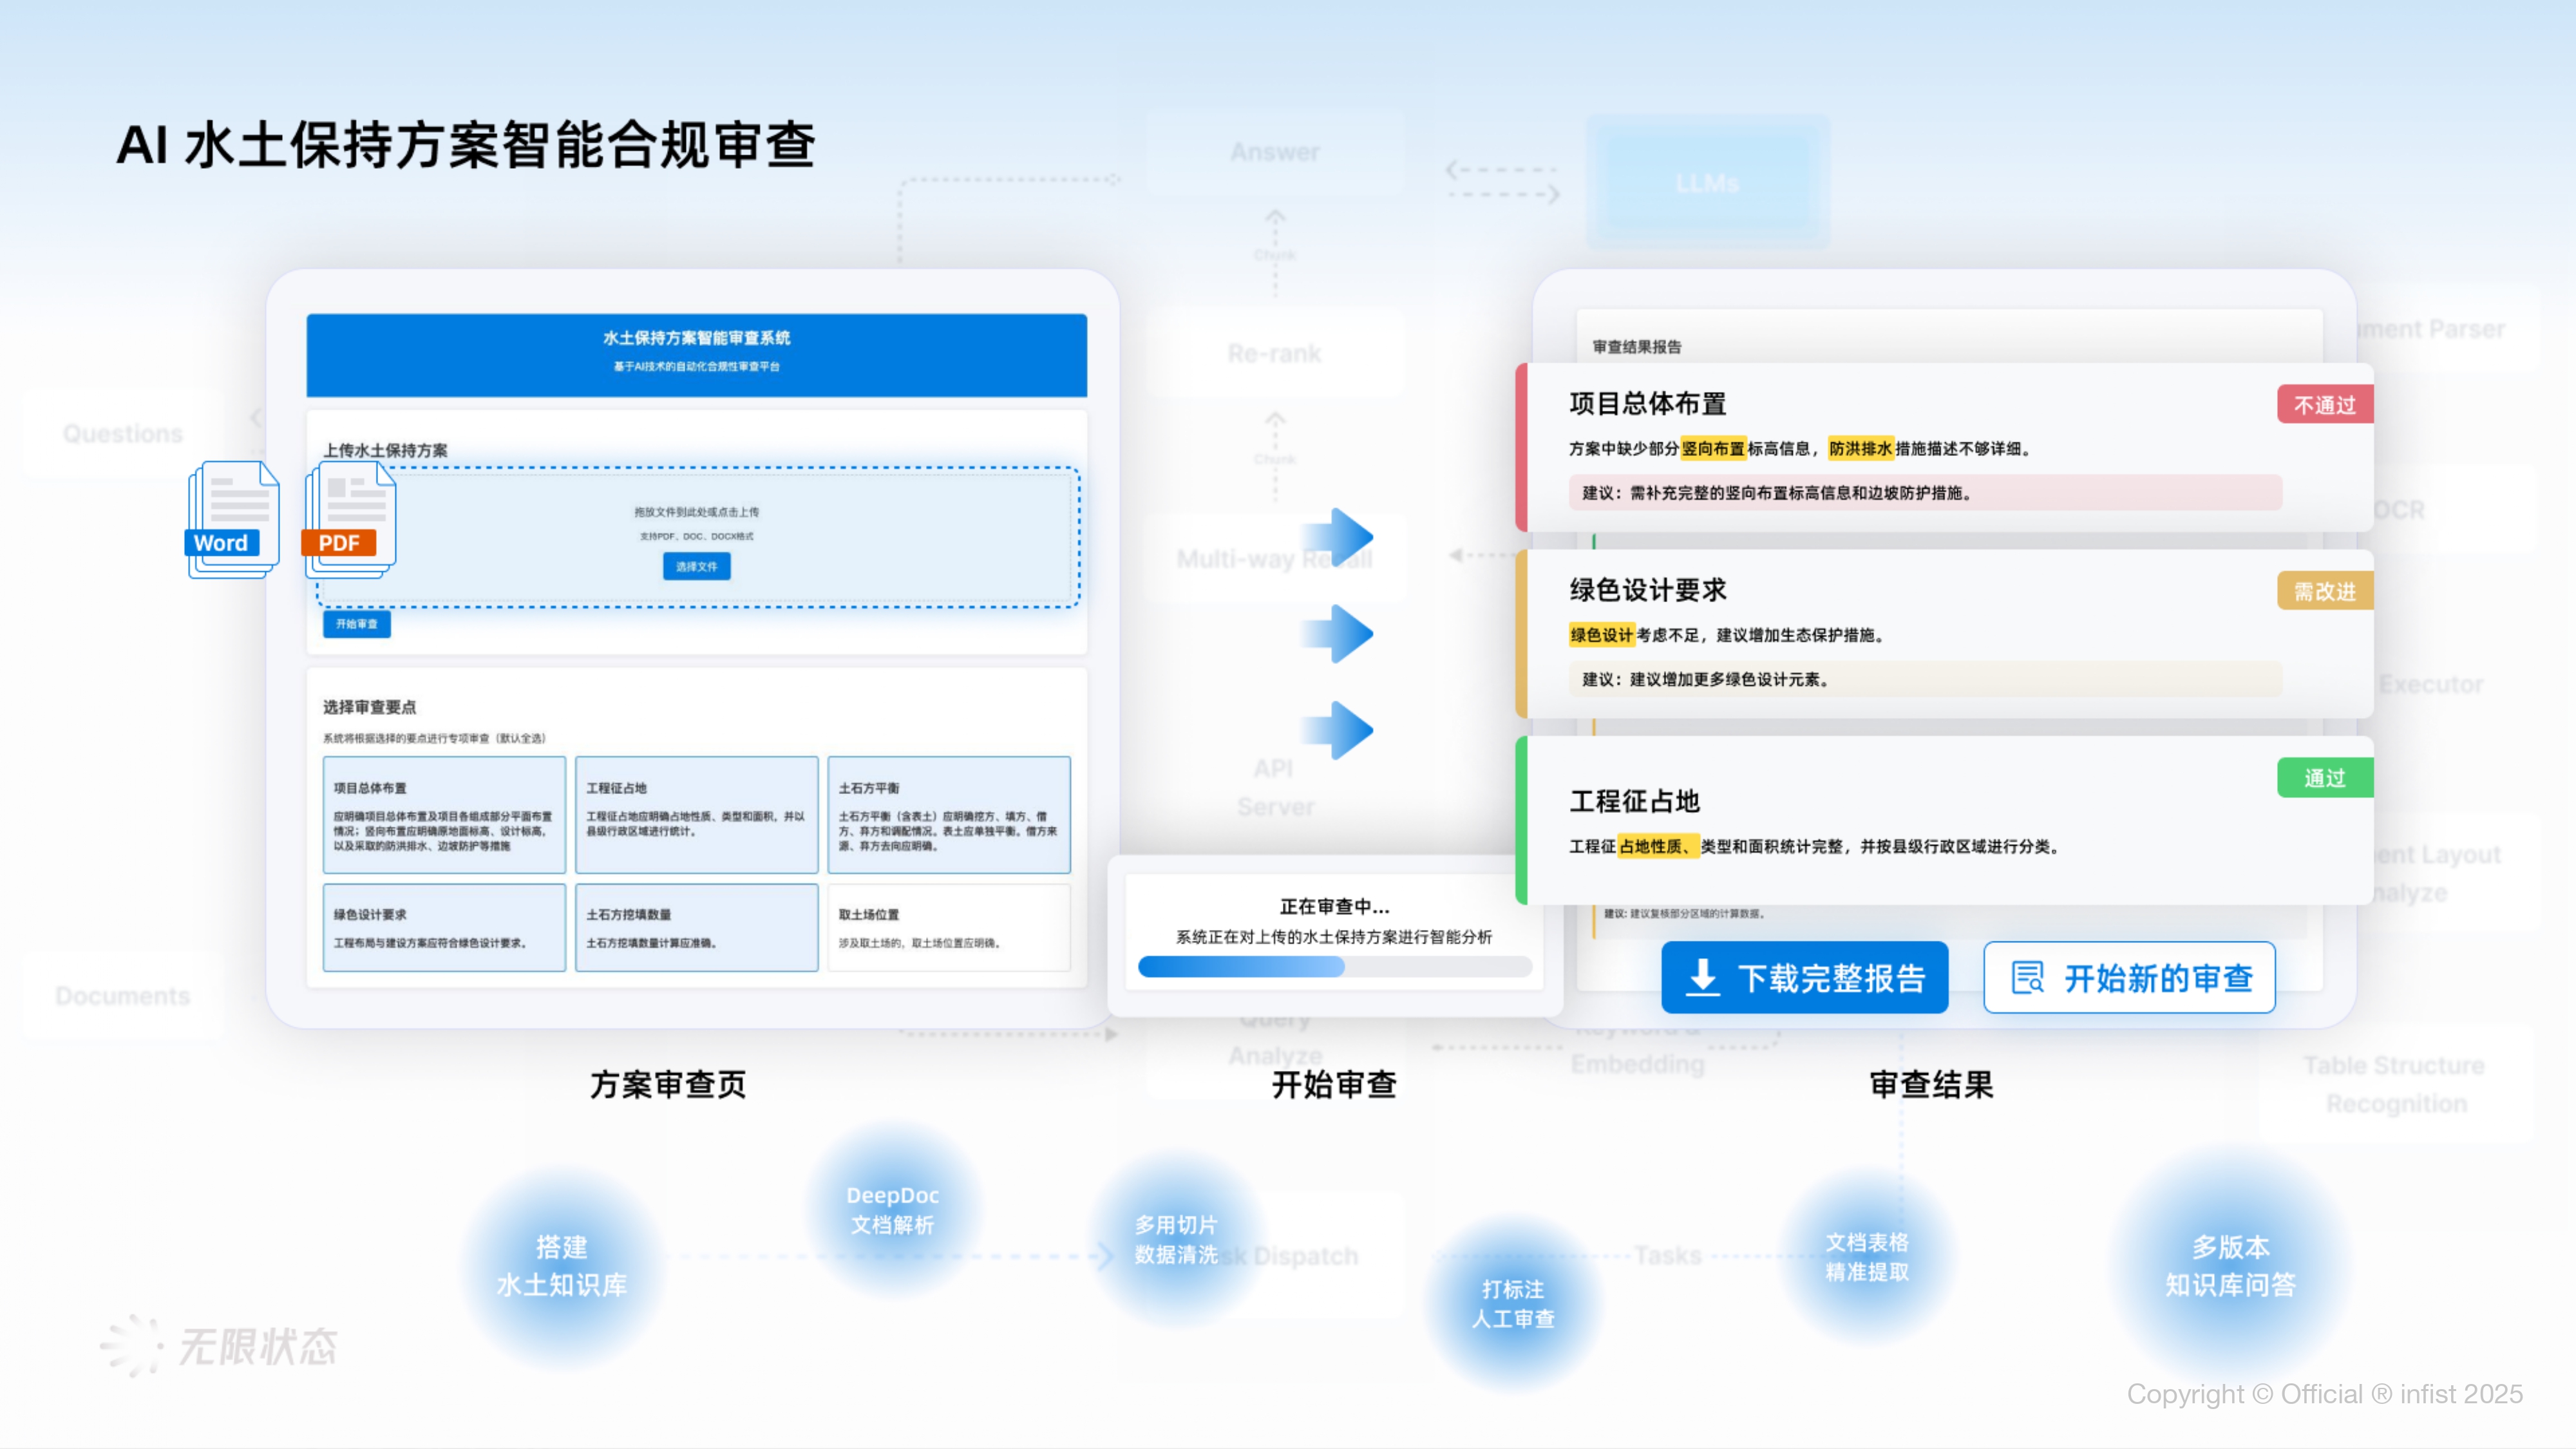Select the 工程征占地 review point card
The image size is (2576, 1449).
pos(696,814)
